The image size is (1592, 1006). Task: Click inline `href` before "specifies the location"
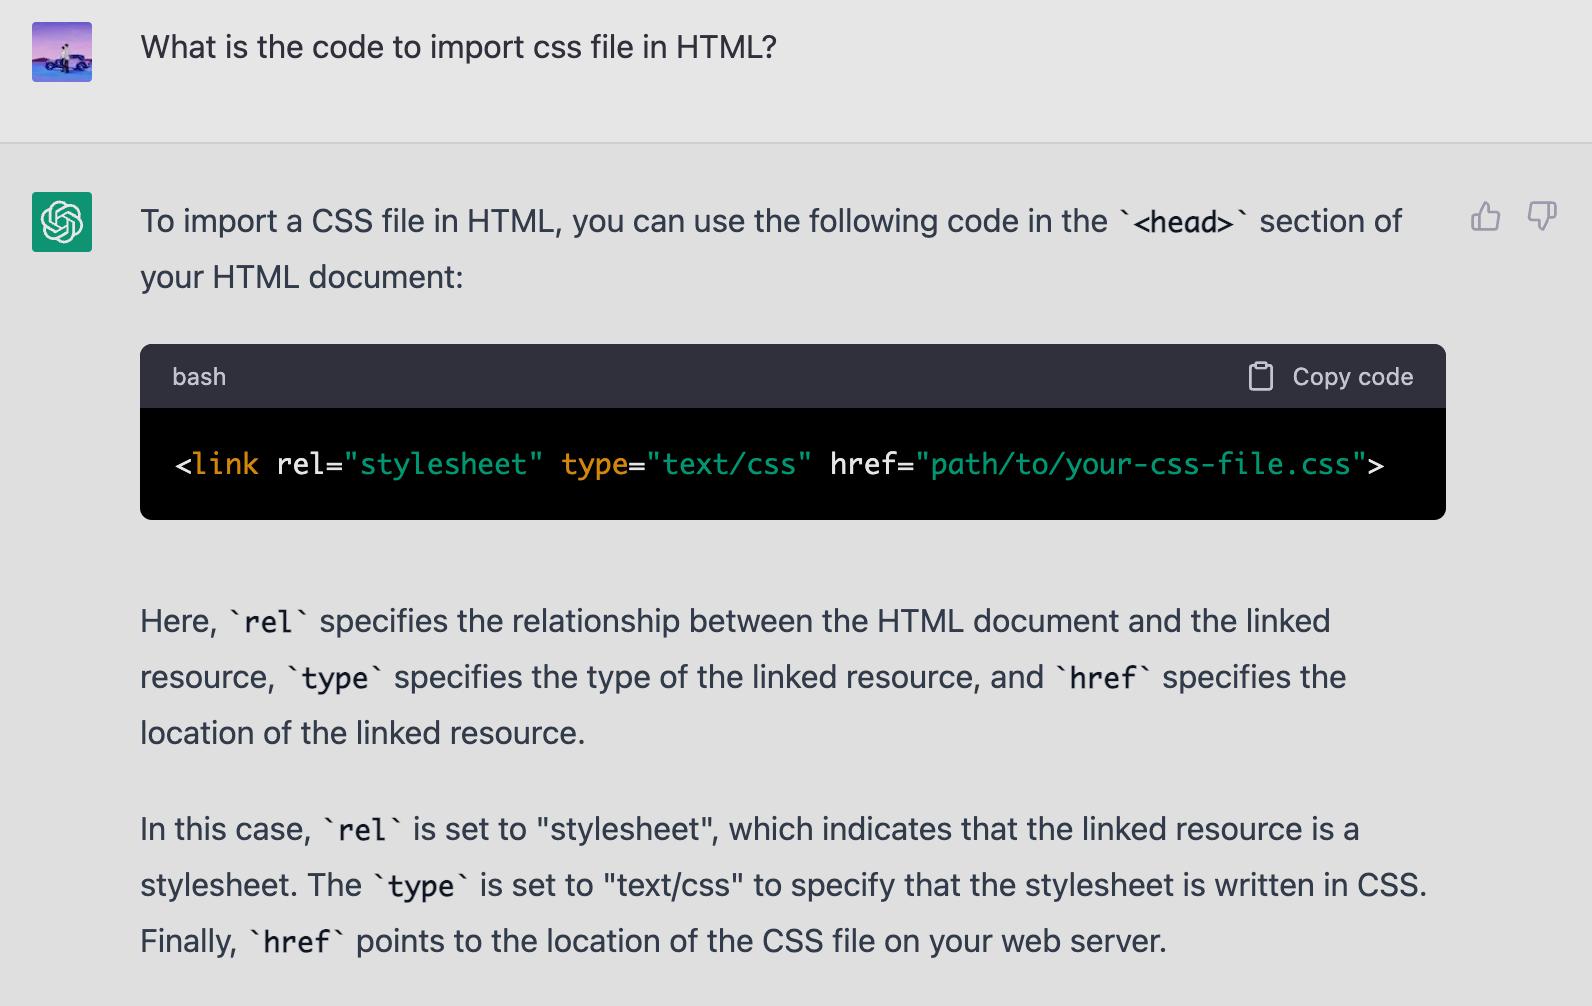click(x=1102, y=678)
